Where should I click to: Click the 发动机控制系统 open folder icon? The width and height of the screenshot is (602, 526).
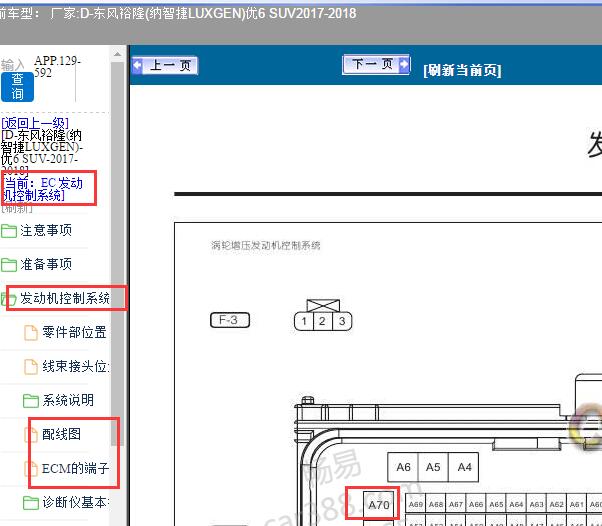pos(8,299)
